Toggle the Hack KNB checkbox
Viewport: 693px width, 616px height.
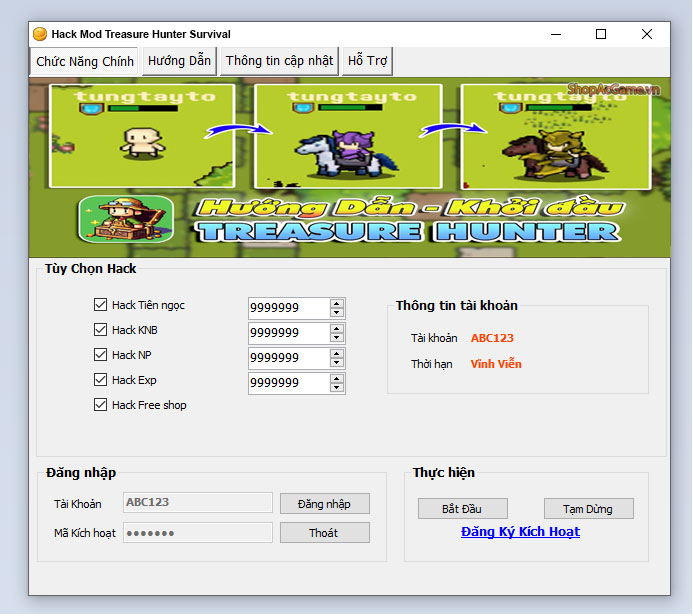(x=100, y=330)
